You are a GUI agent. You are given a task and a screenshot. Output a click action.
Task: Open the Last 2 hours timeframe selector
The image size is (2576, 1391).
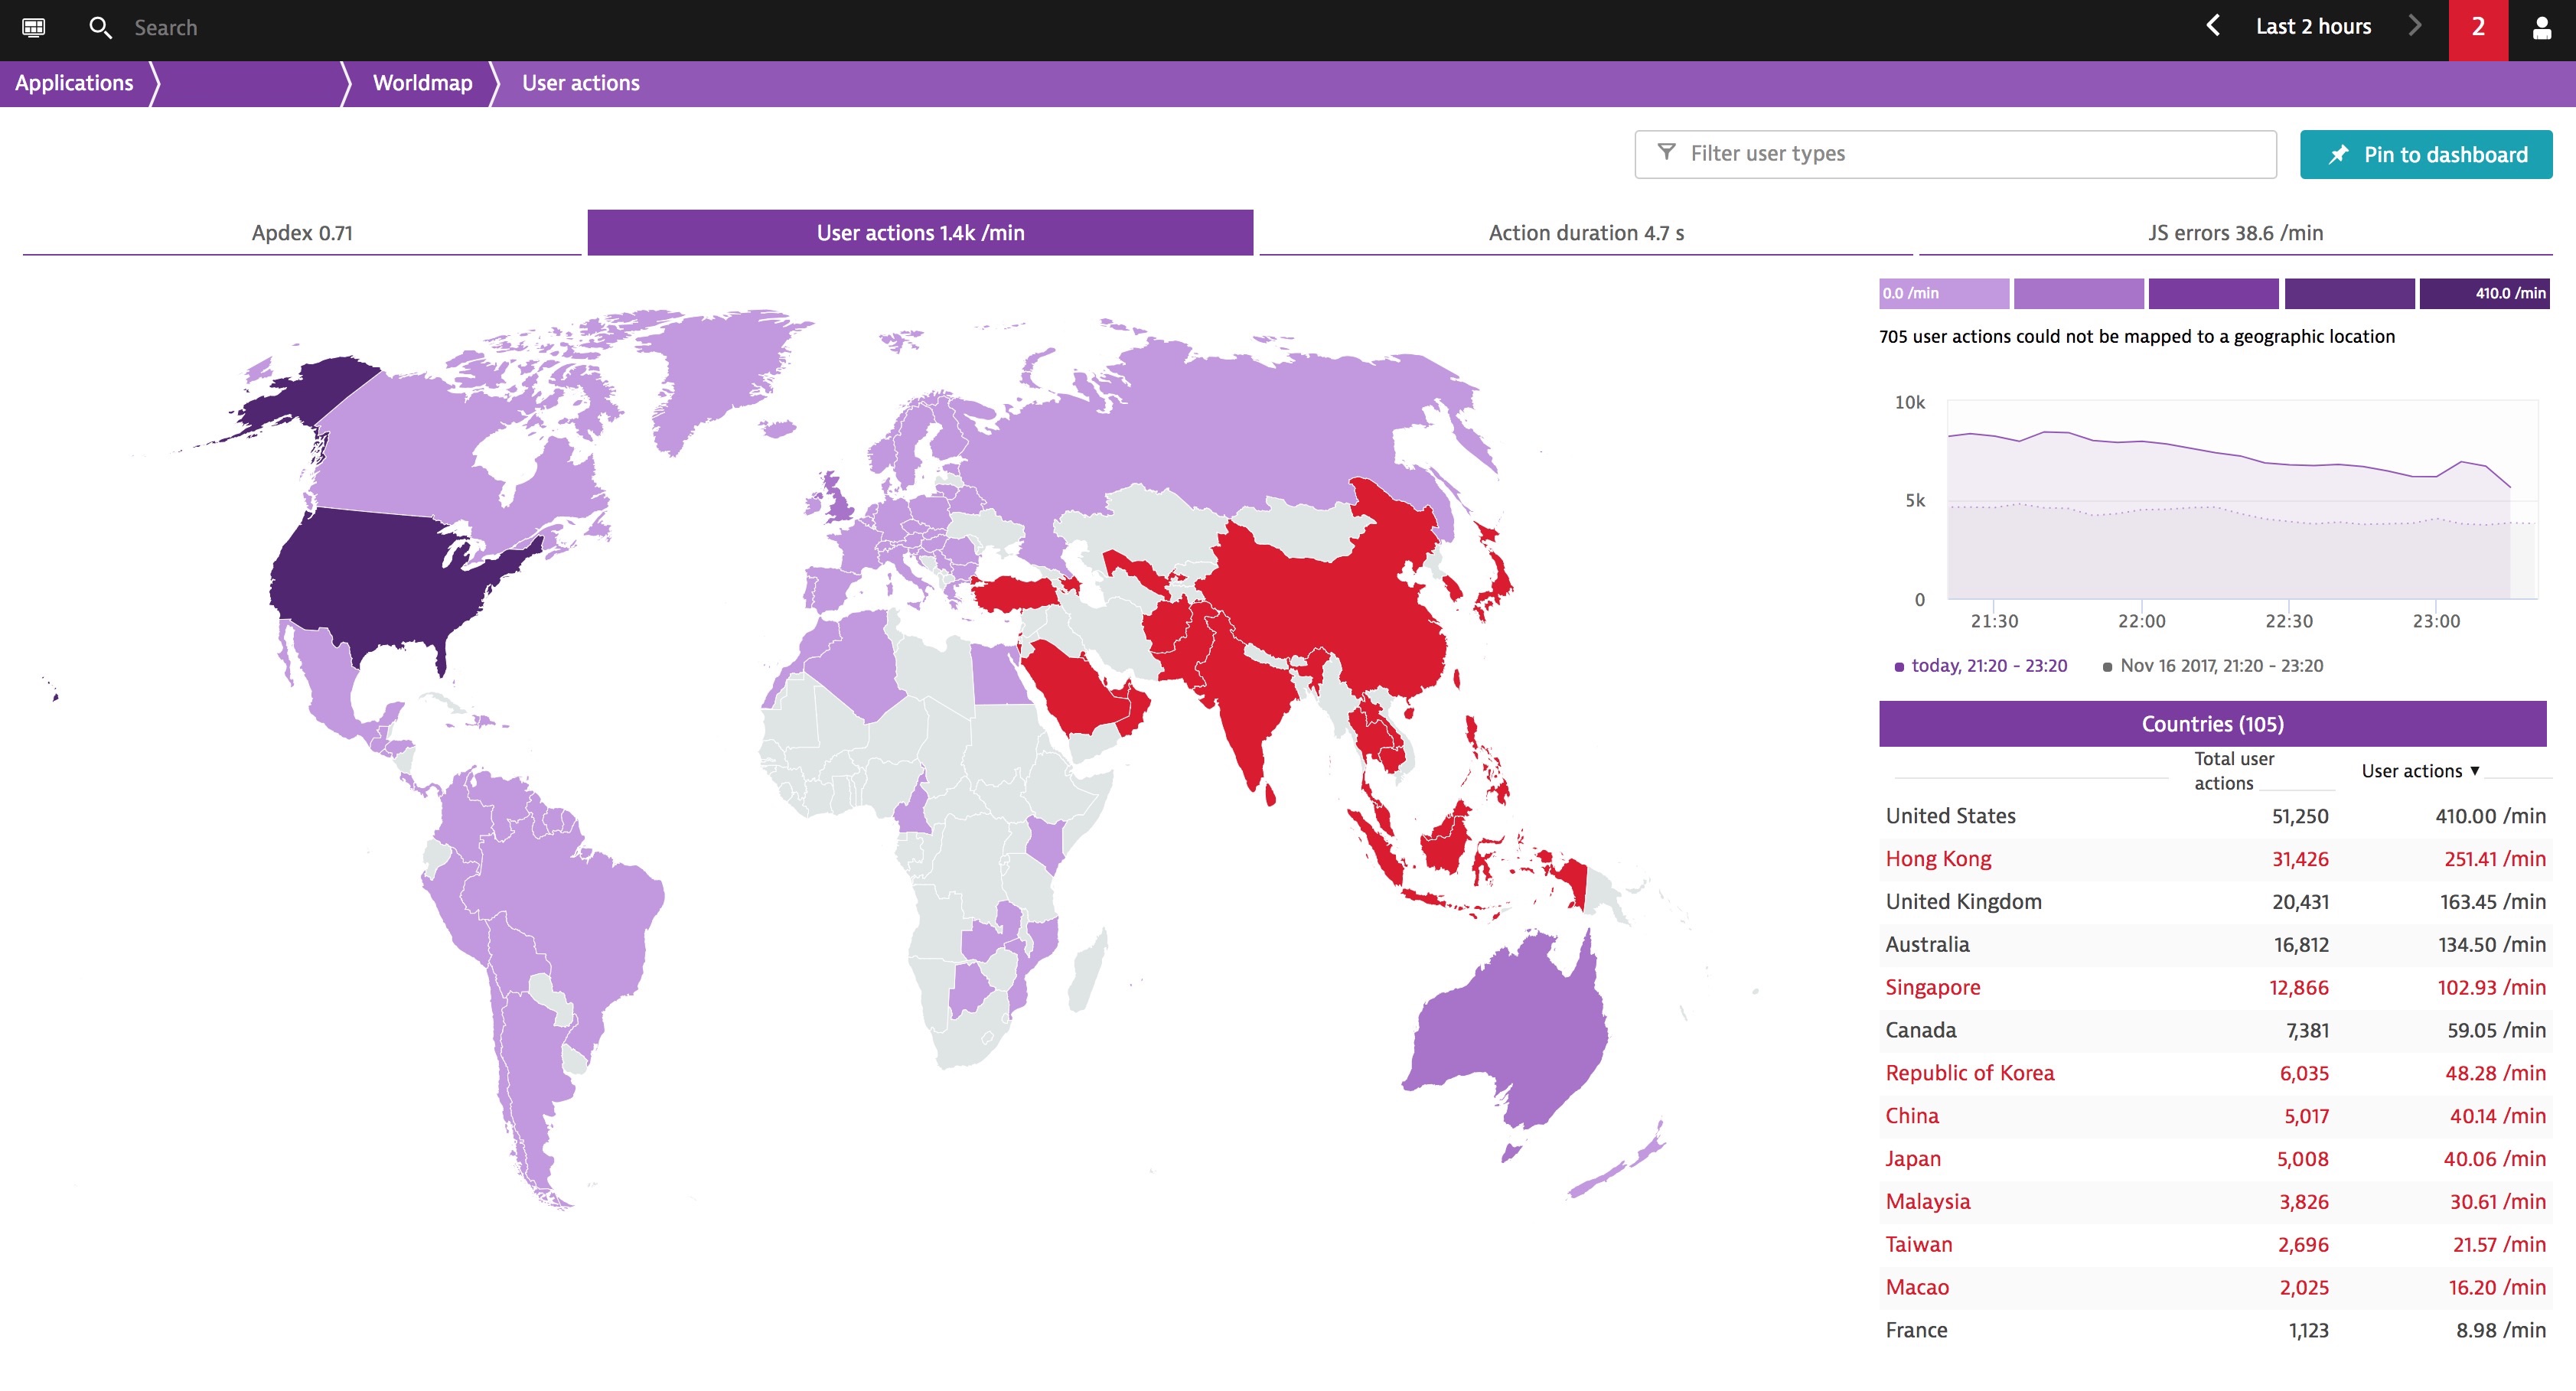point(2313,27)
